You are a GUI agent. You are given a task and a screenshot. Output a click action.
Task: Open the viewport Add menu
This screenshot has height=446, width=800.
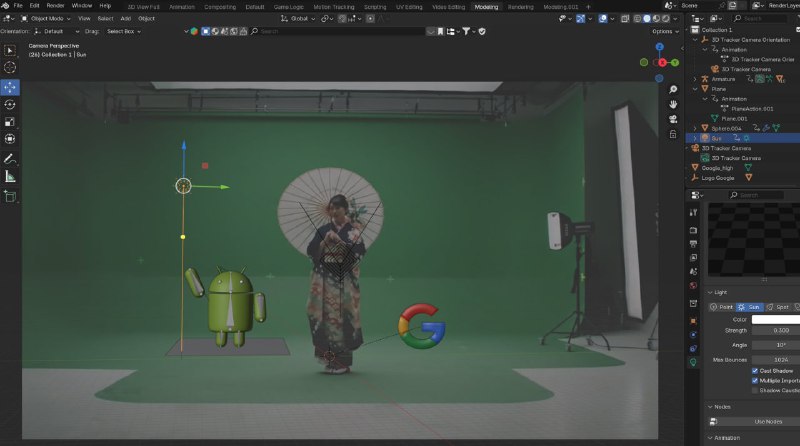(x=126, y=18)
